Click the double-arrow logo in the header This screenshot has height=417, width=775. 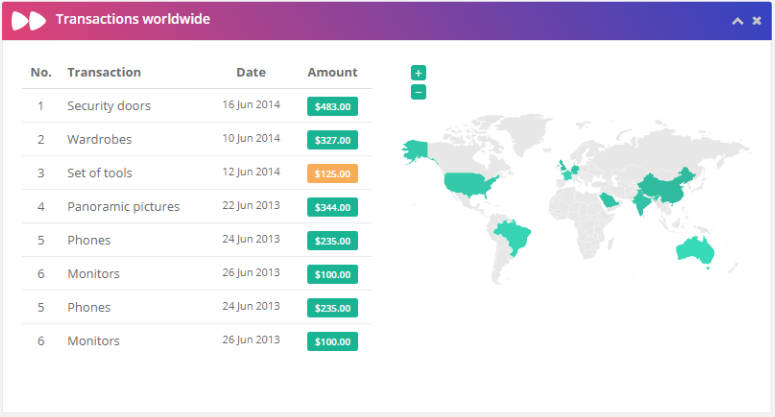29,21
